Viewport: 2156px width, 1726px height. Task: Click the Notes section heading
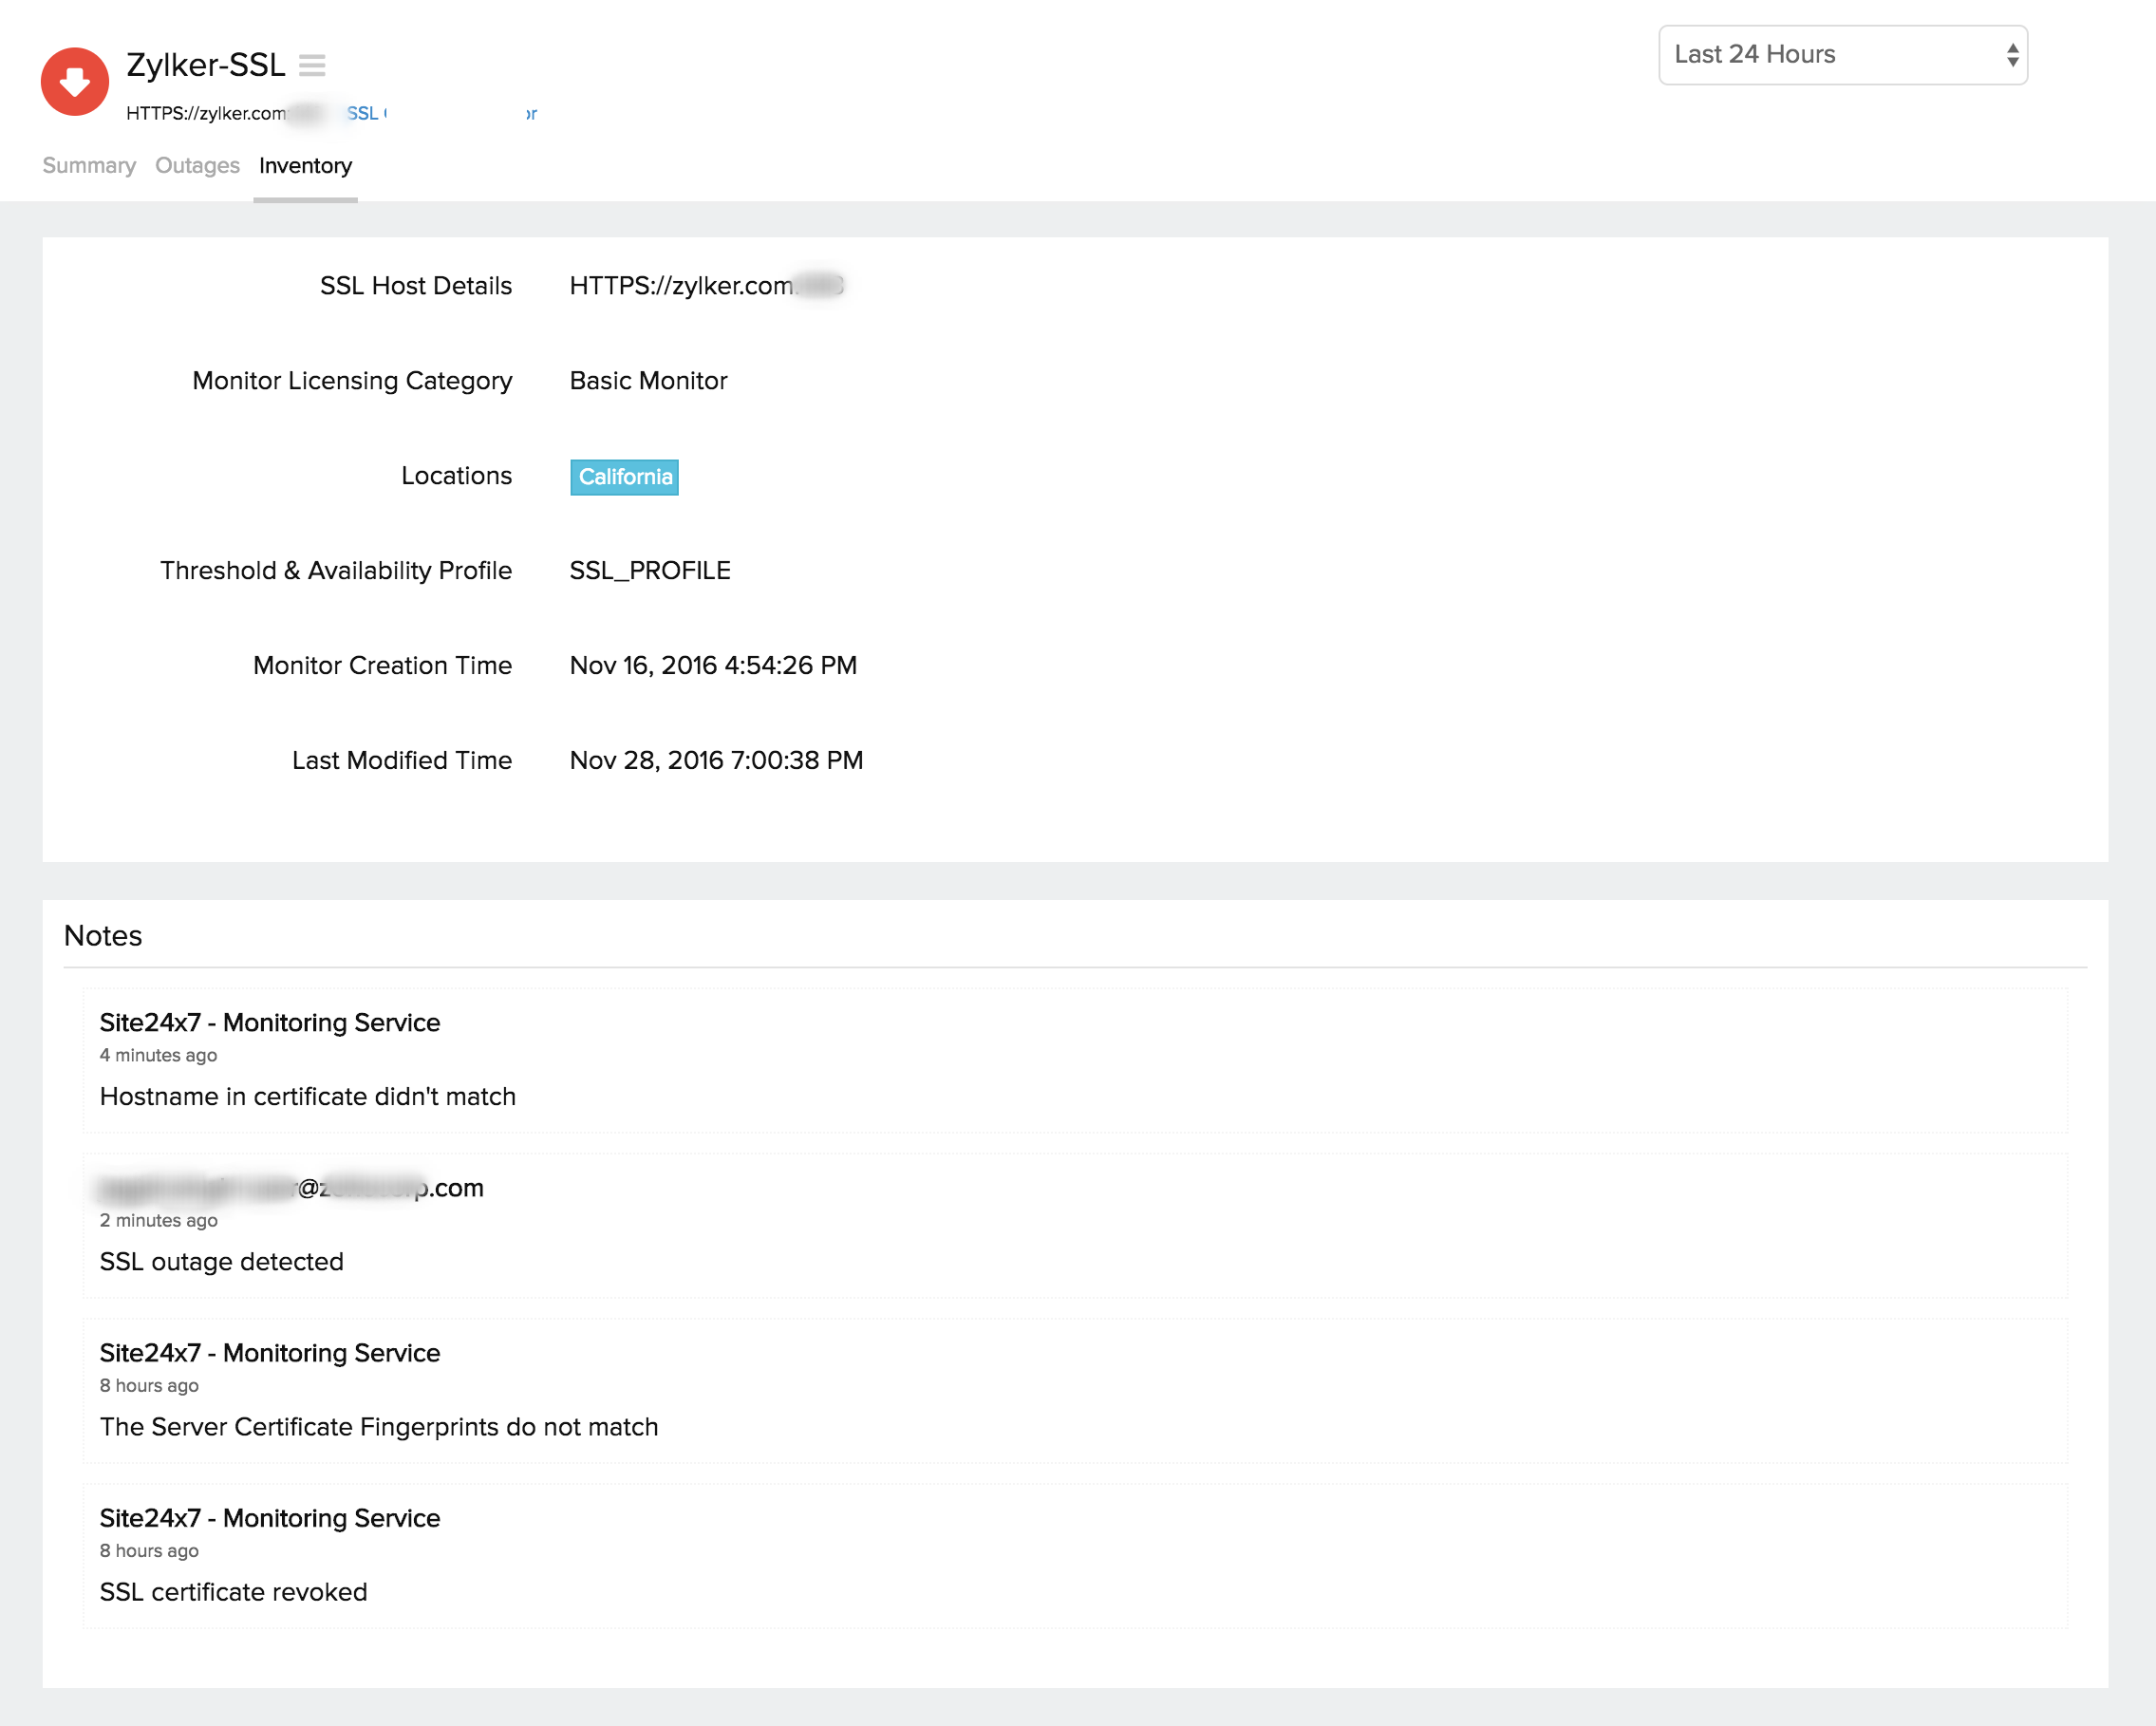click(x=103, y=936)
